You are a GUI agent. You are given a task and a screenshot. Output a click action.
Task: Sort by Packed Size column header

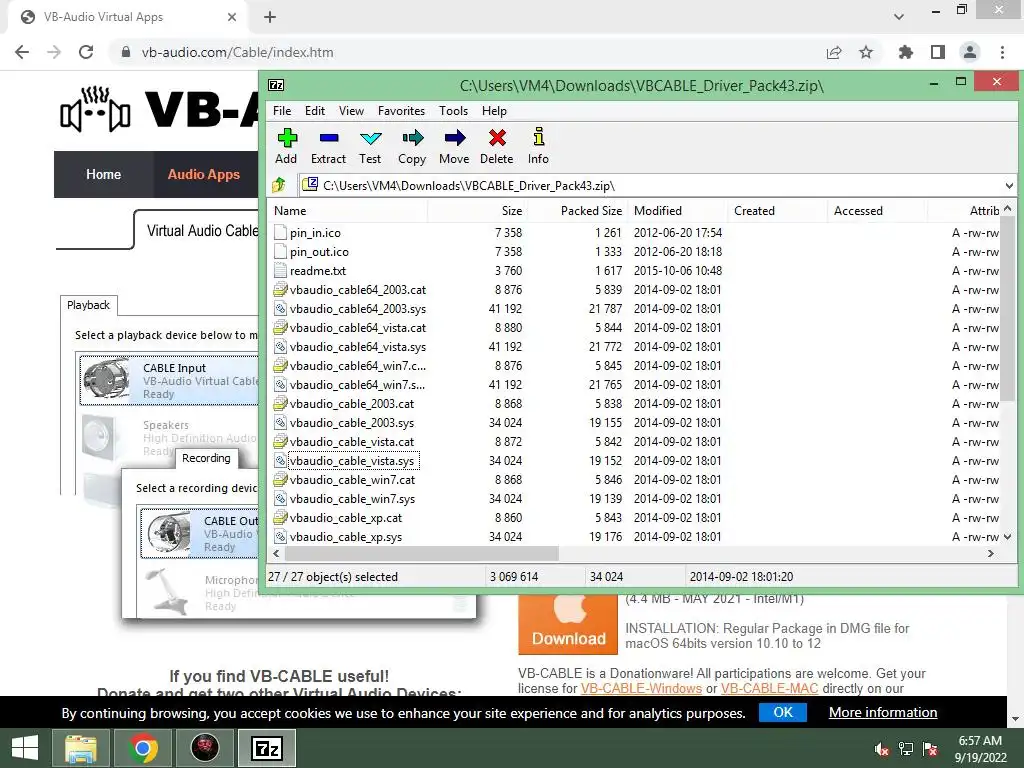[x=578, y=211]
